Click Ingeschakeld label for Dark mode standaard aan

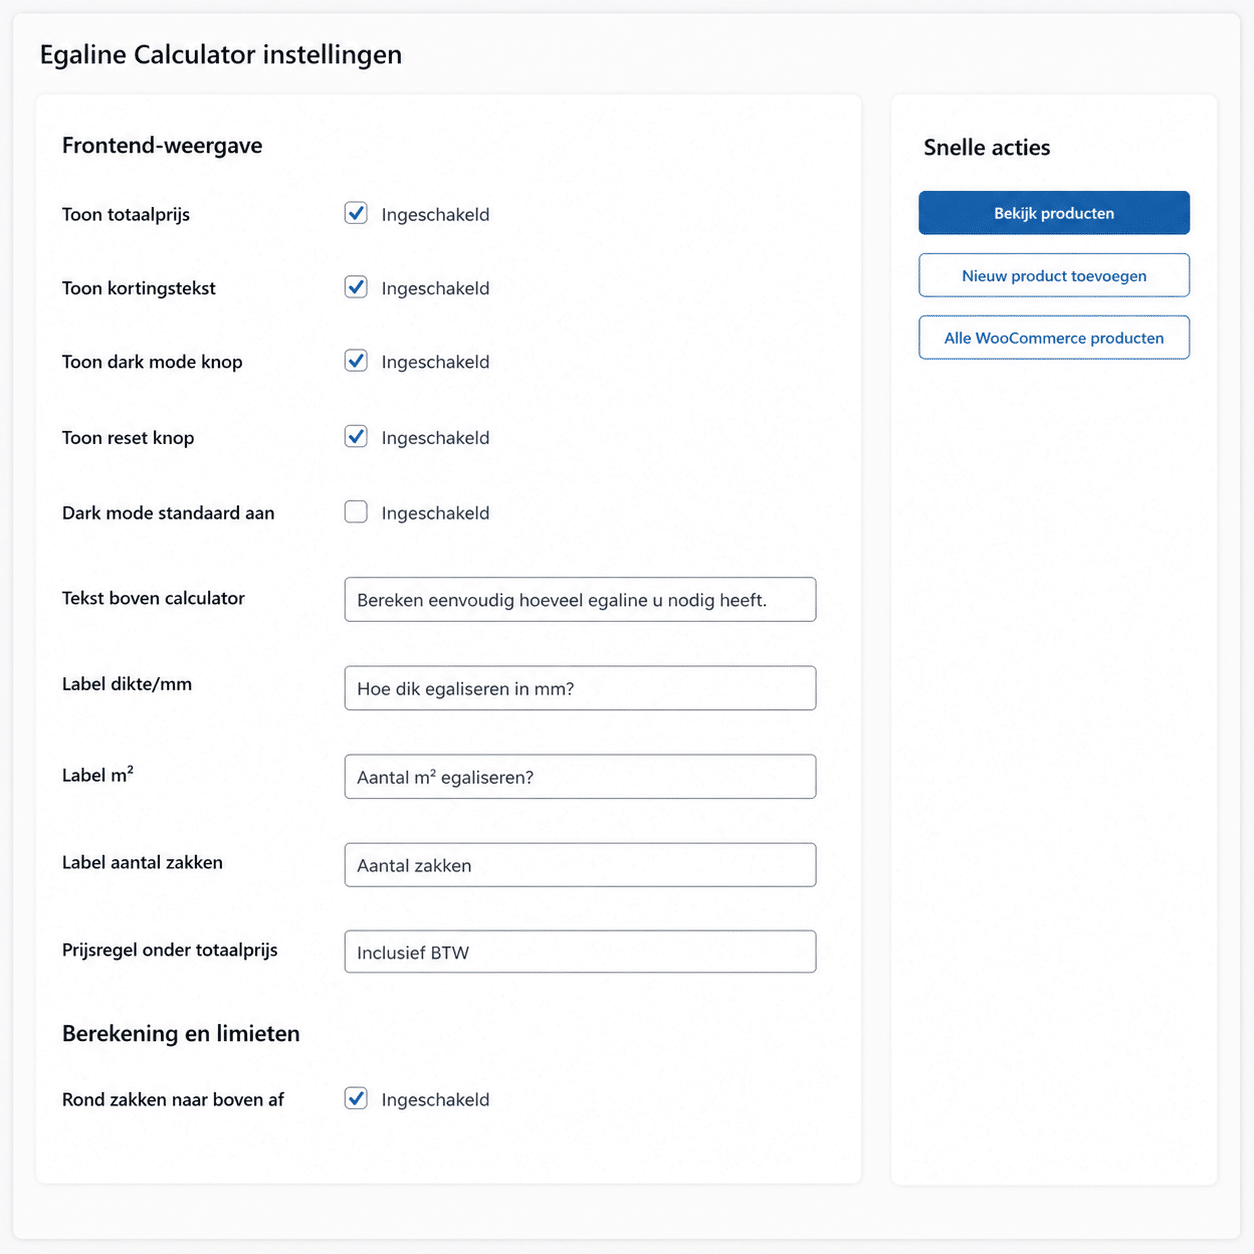[x=435, y=513]
